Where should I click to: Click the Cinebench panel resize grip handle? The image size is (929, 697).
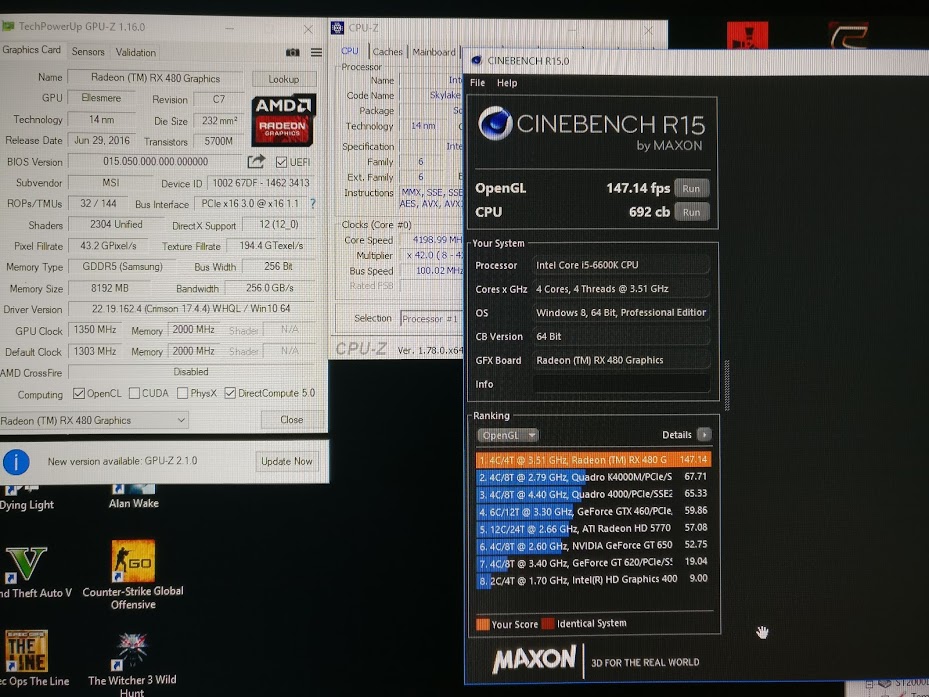[x=727, y=385]
